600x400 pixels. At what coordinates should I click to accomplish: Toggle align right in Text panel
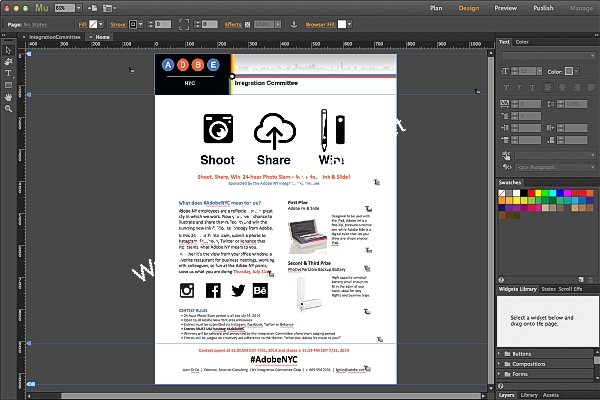pos(576,88)
